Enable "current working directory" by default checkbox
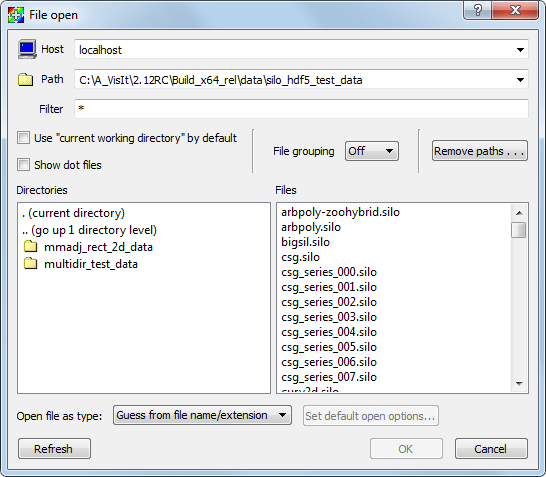 pyautogui.click(x=23, y=138)
